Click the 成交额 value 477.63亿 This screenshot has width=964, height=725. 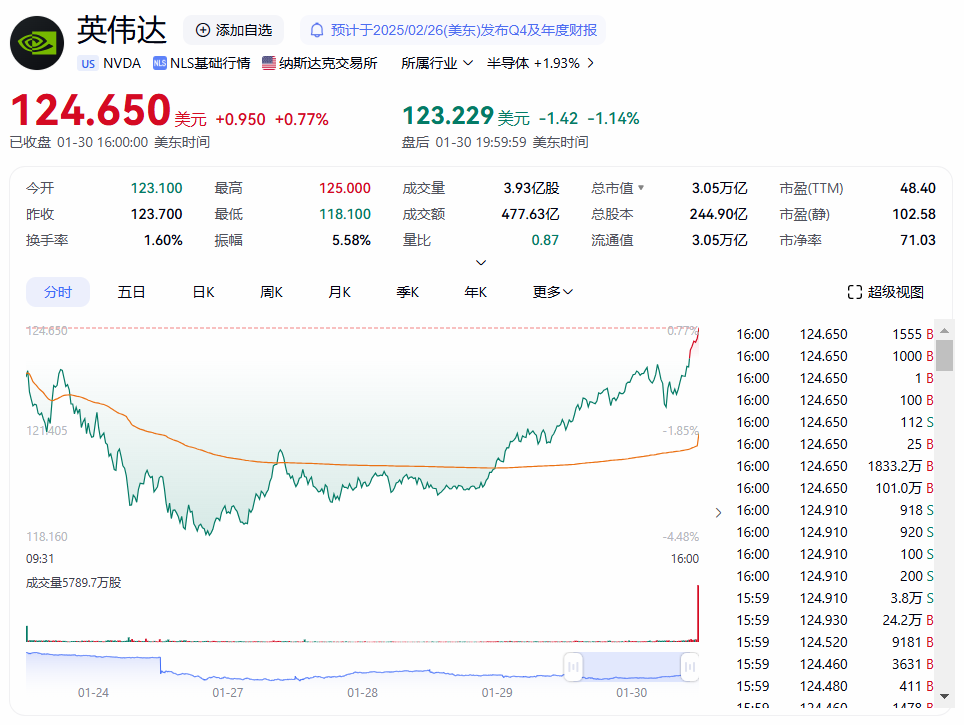pos(530,214)
